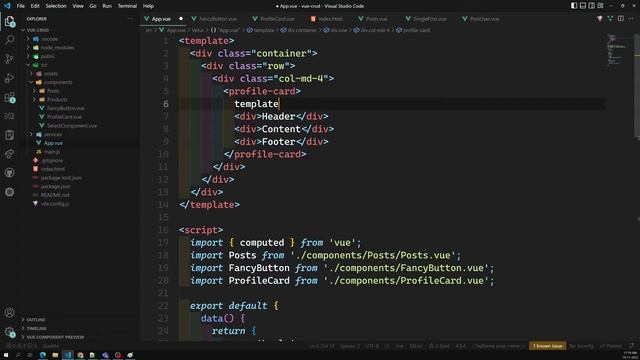Expand the node_modules folder
Viewport: 640px width, 360px height.
57,47
